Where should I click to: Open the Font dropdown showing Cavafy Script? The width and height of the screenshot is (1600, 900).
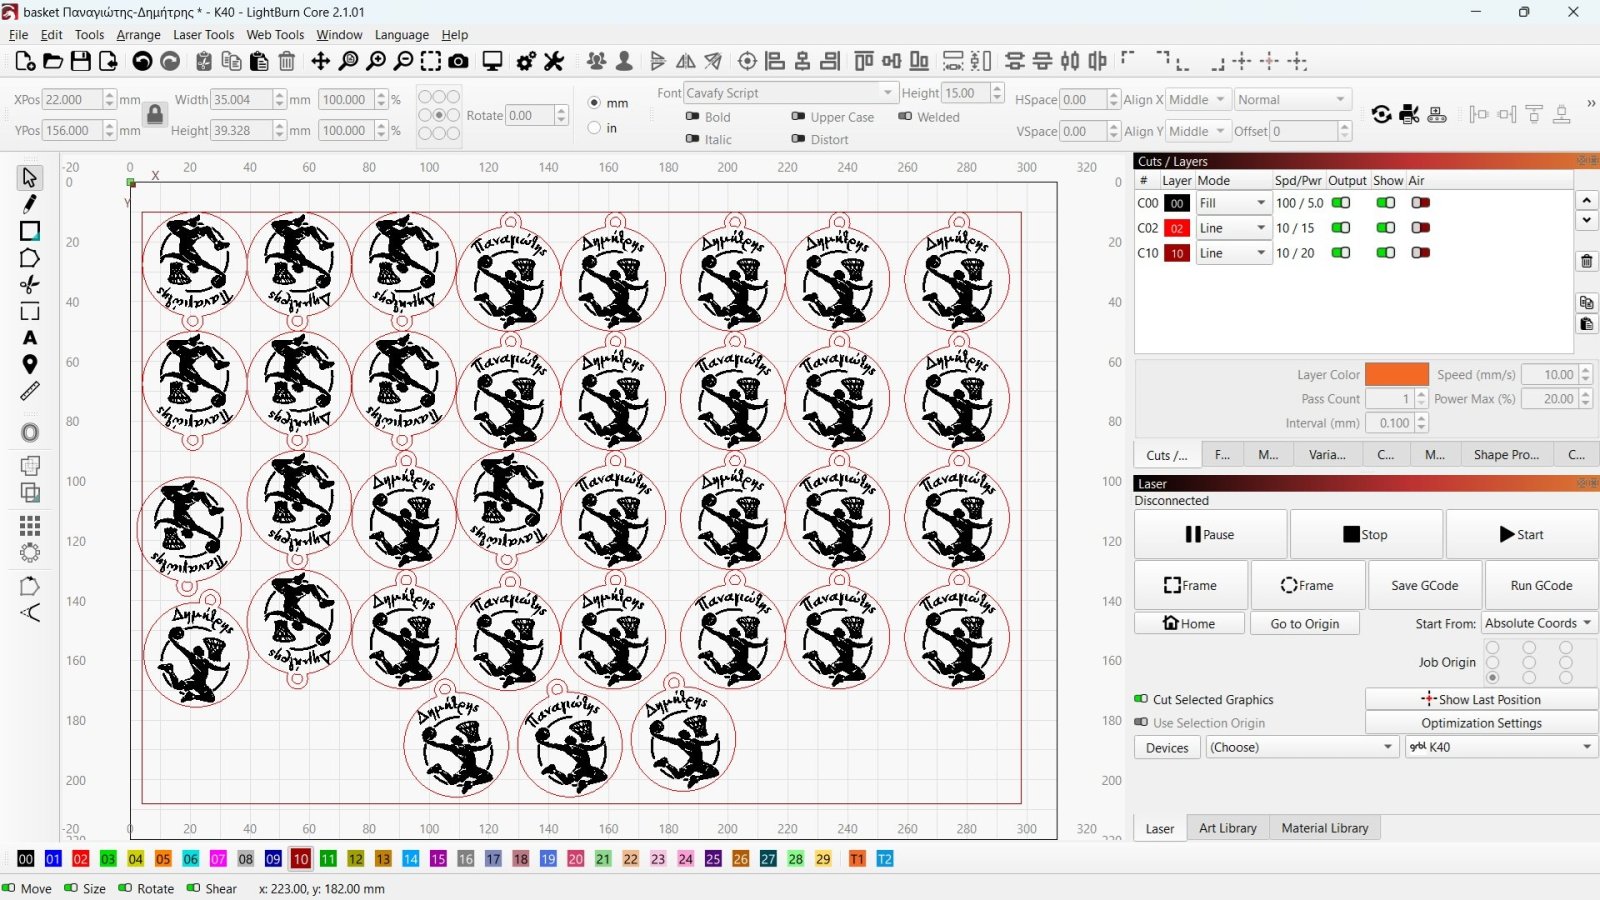790,93
